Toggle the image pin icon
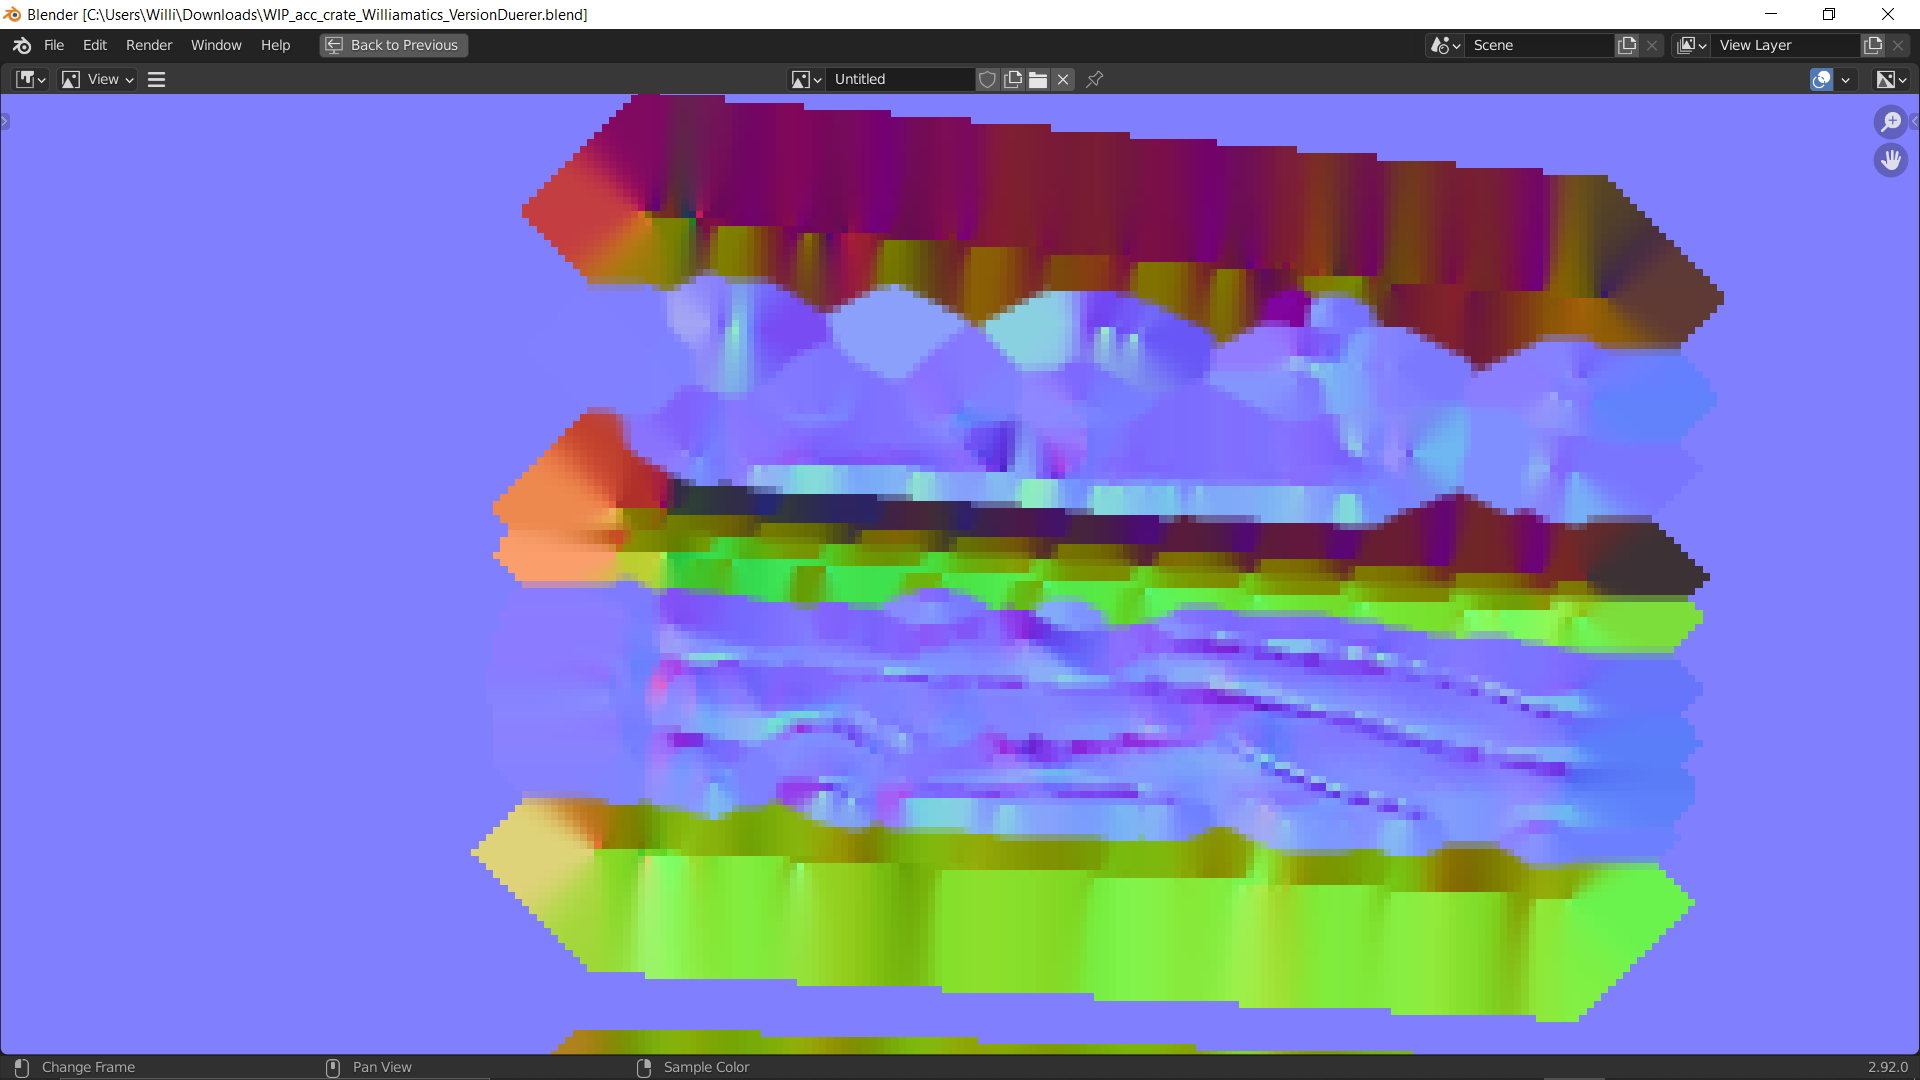Viewport: 1920px width, 1080px height. tap(1095, 79)
